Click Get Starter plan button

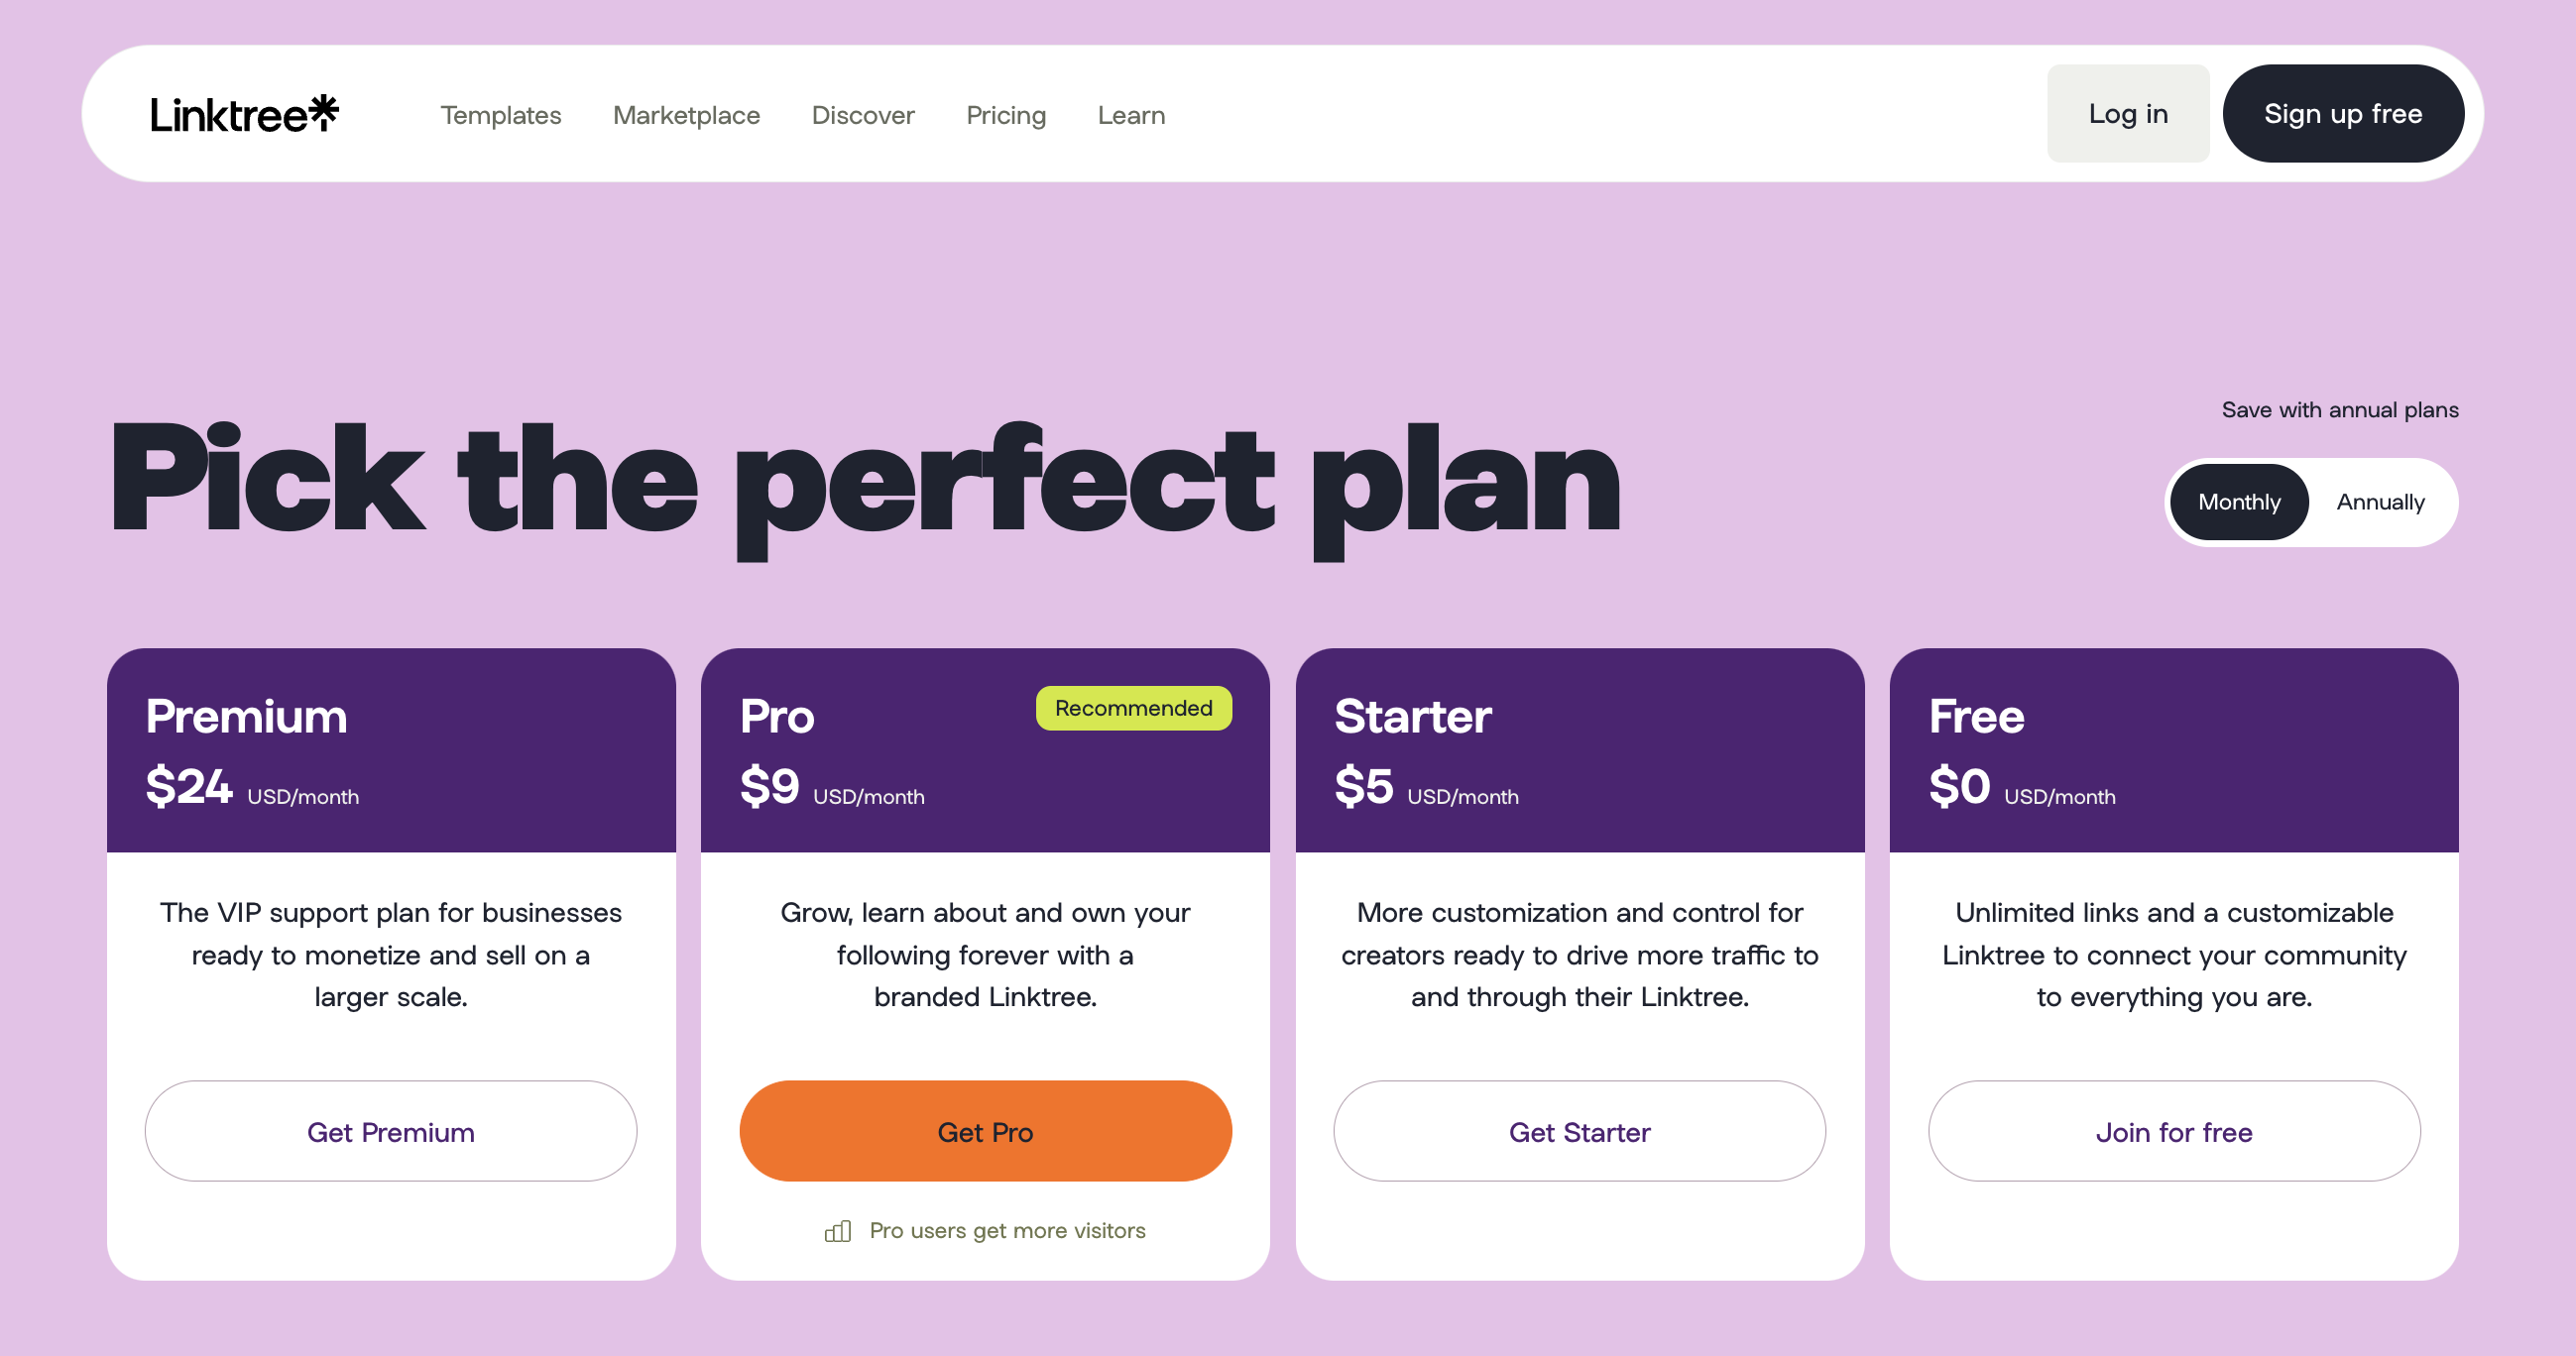point(1581,1131)
